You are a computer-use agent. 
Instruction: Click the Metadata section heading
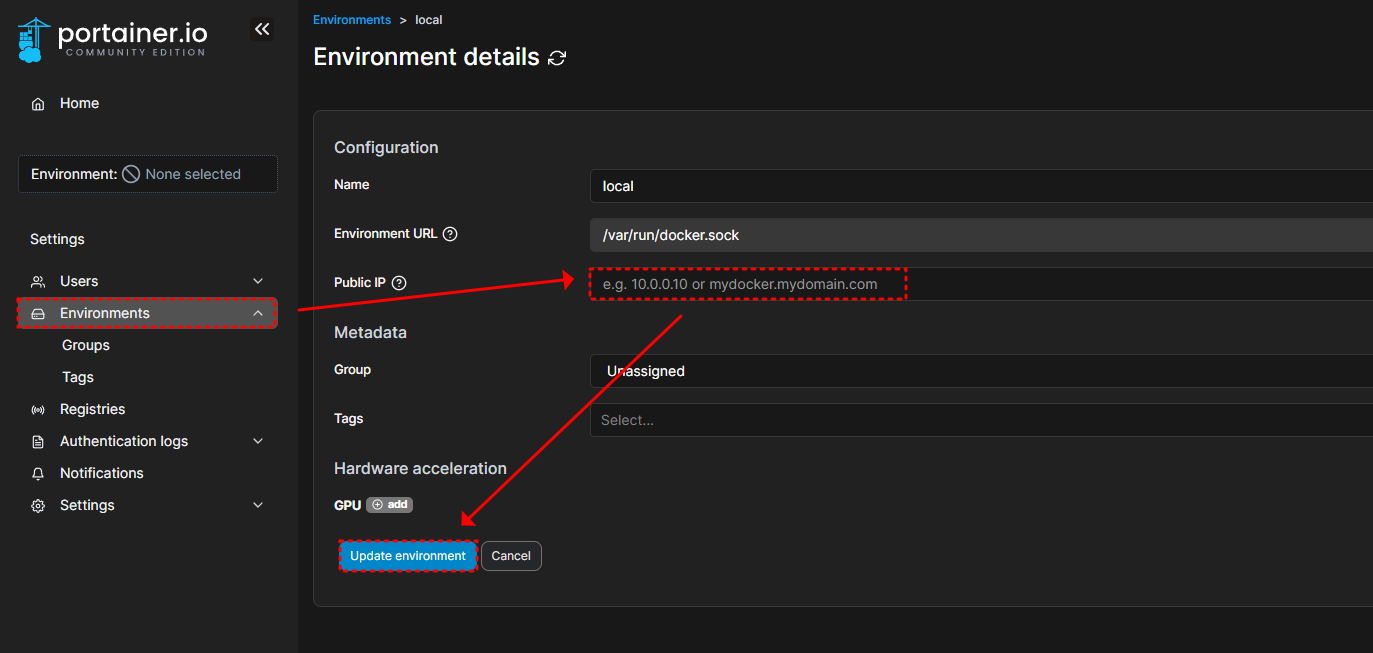(x=370, y=332)
